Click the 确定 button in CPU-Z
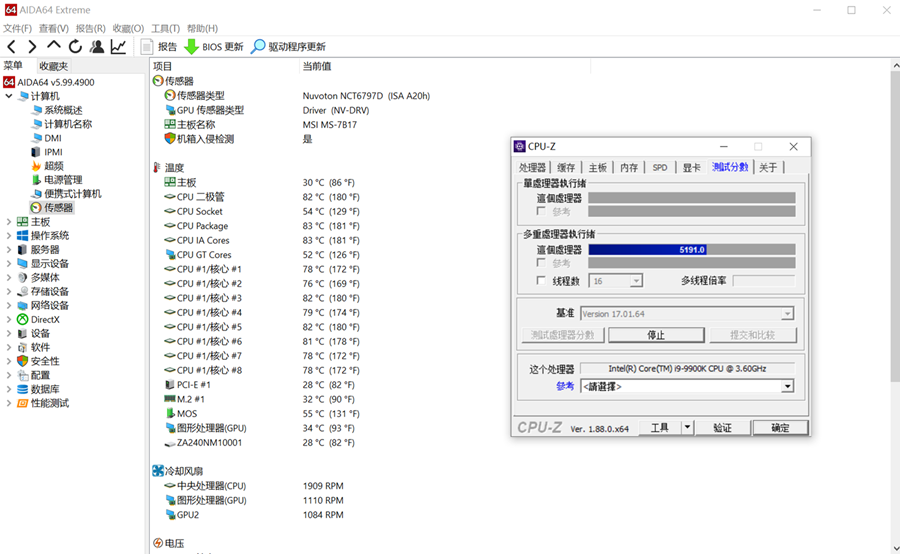900x554 pixels. (780, 428)
